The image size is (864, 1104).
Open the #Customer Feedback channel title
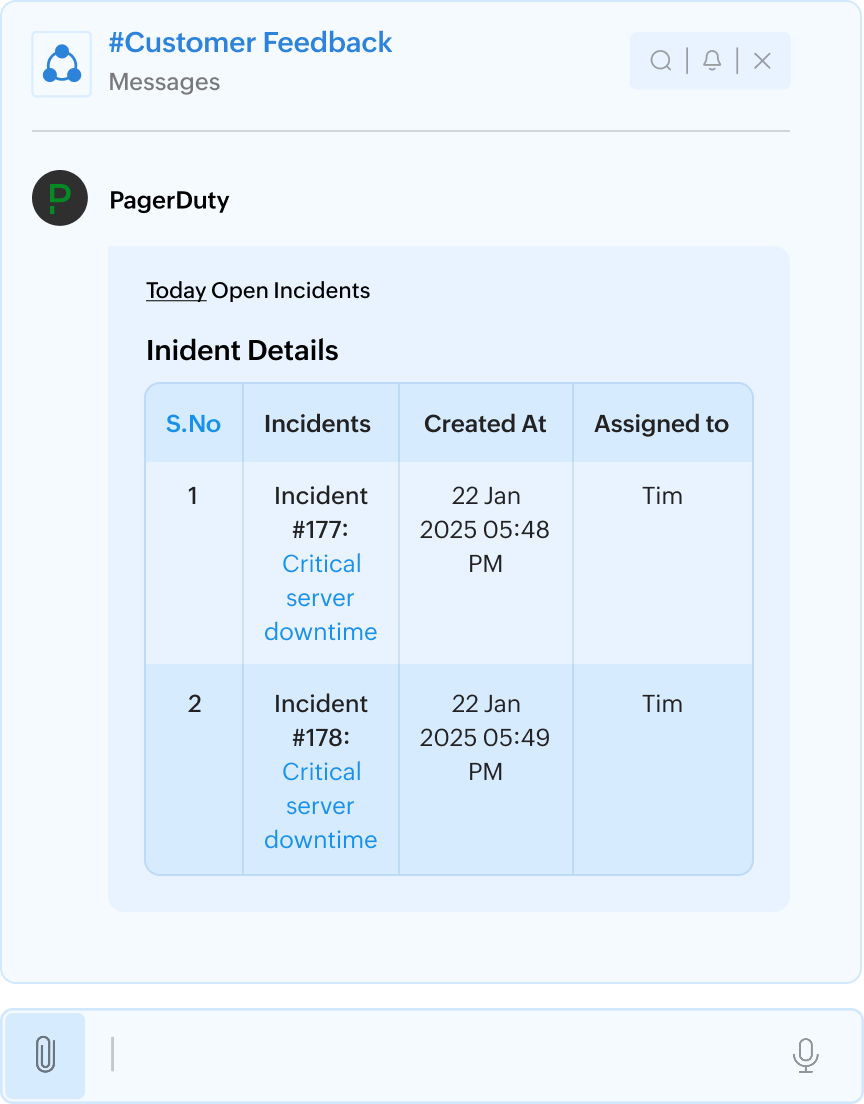tap(250, 43)
